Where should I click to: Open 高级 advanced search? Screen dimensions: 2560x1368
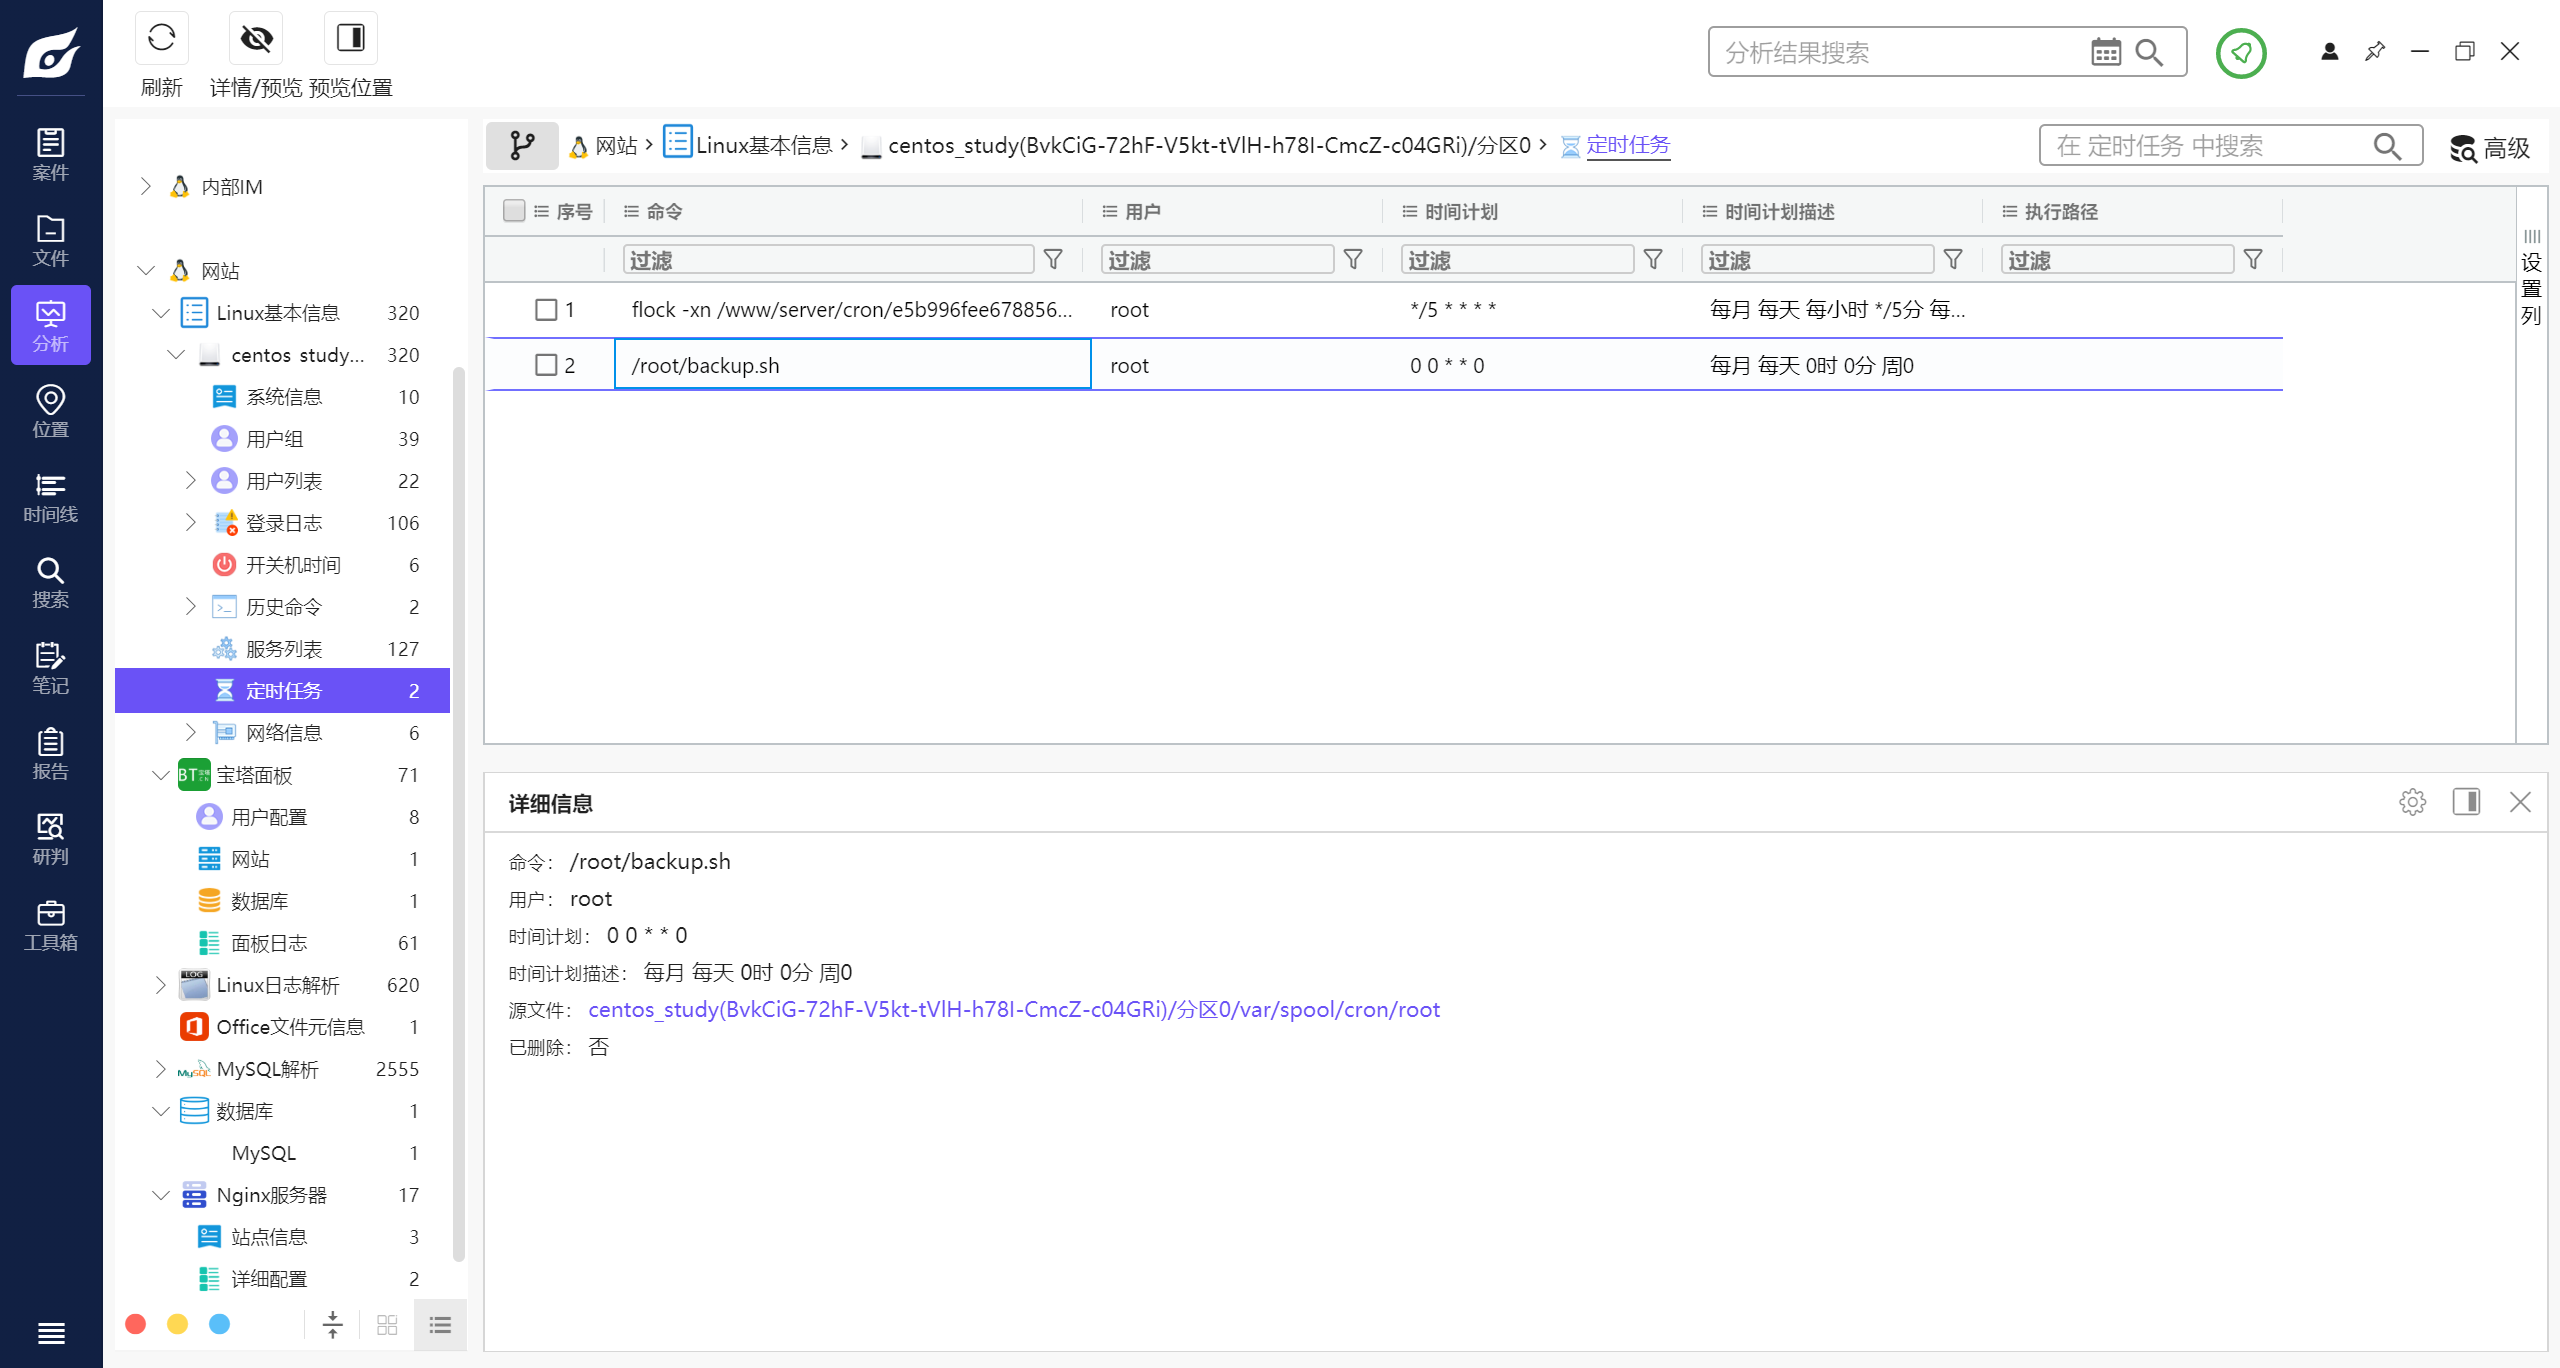(x=2489, y=148)
